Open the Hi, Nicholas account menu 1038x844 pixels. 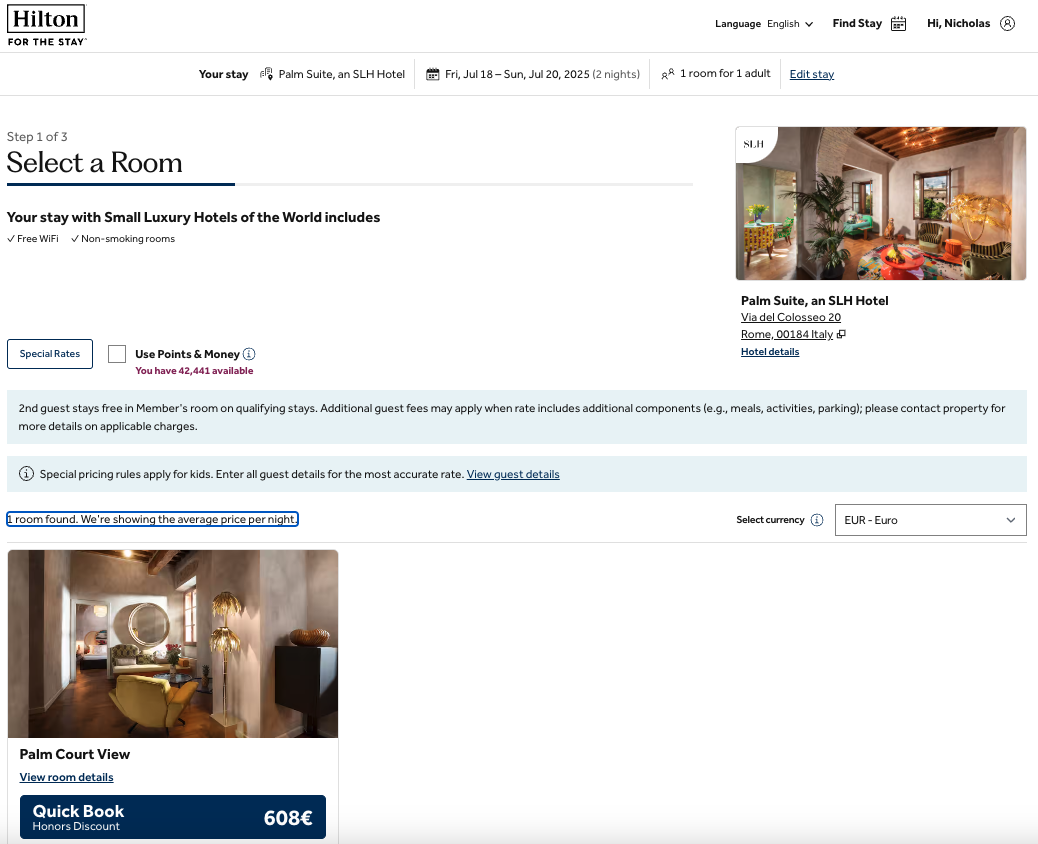point(970,24)
